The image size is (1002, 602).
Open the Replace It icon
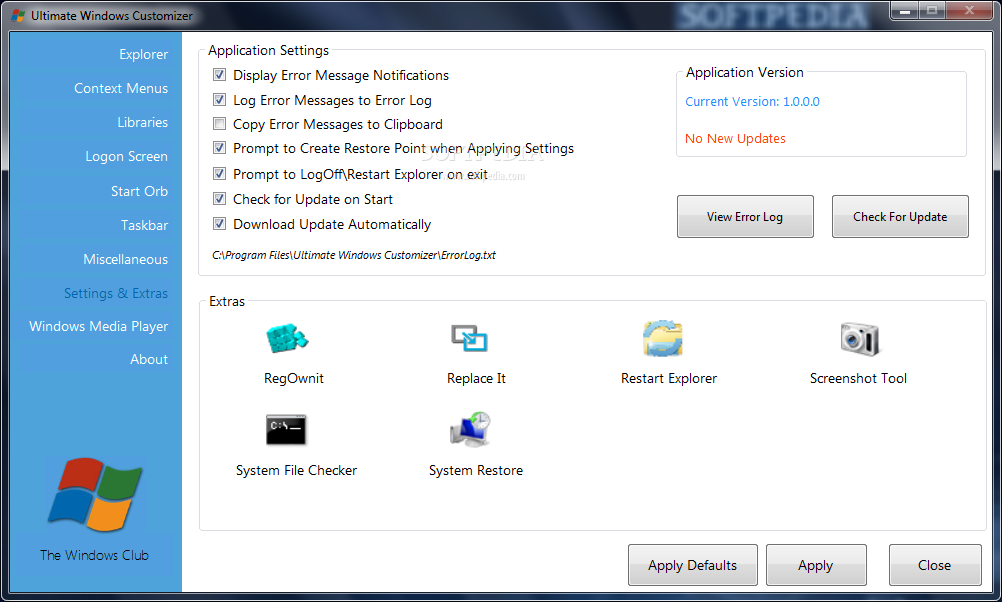pyautogui.click(x=470, y=338)
